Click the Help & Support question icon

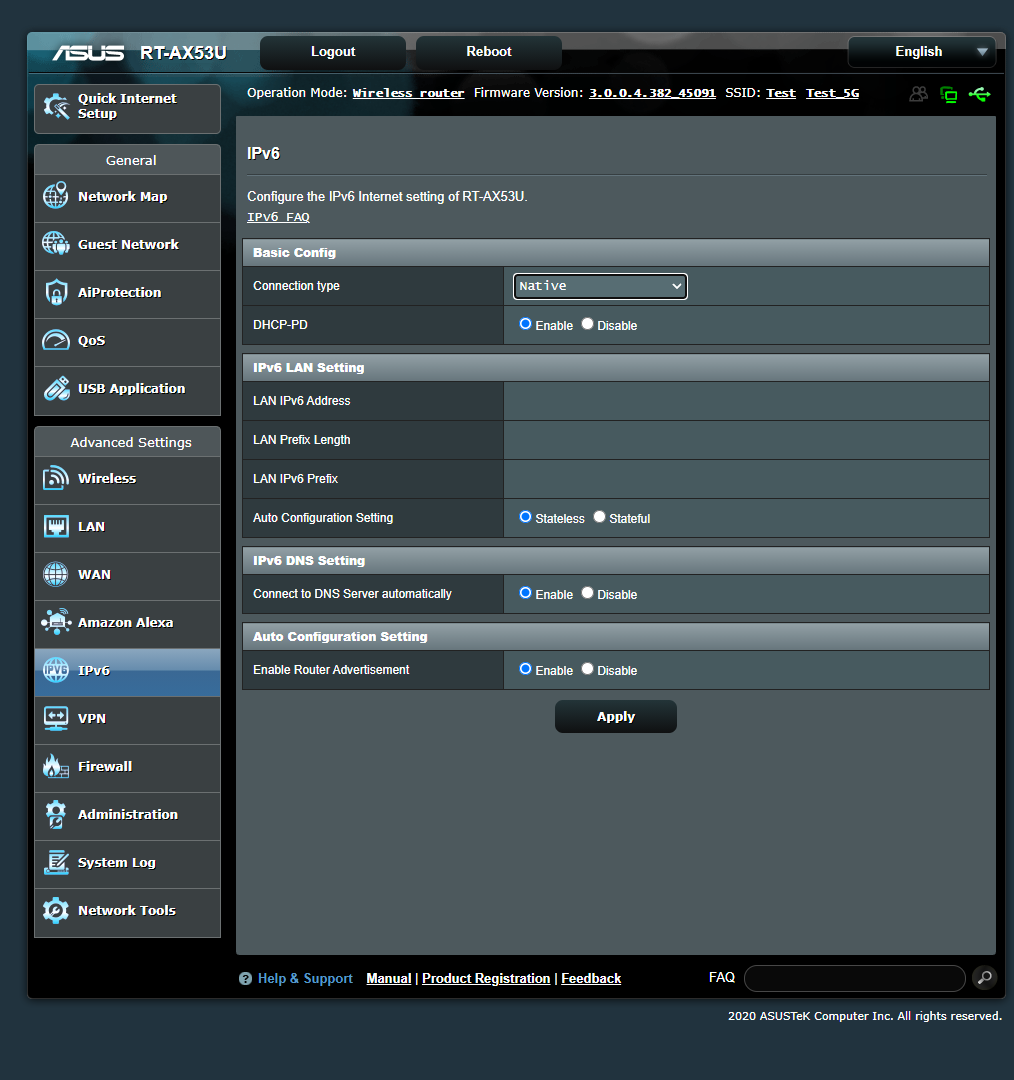245,979
